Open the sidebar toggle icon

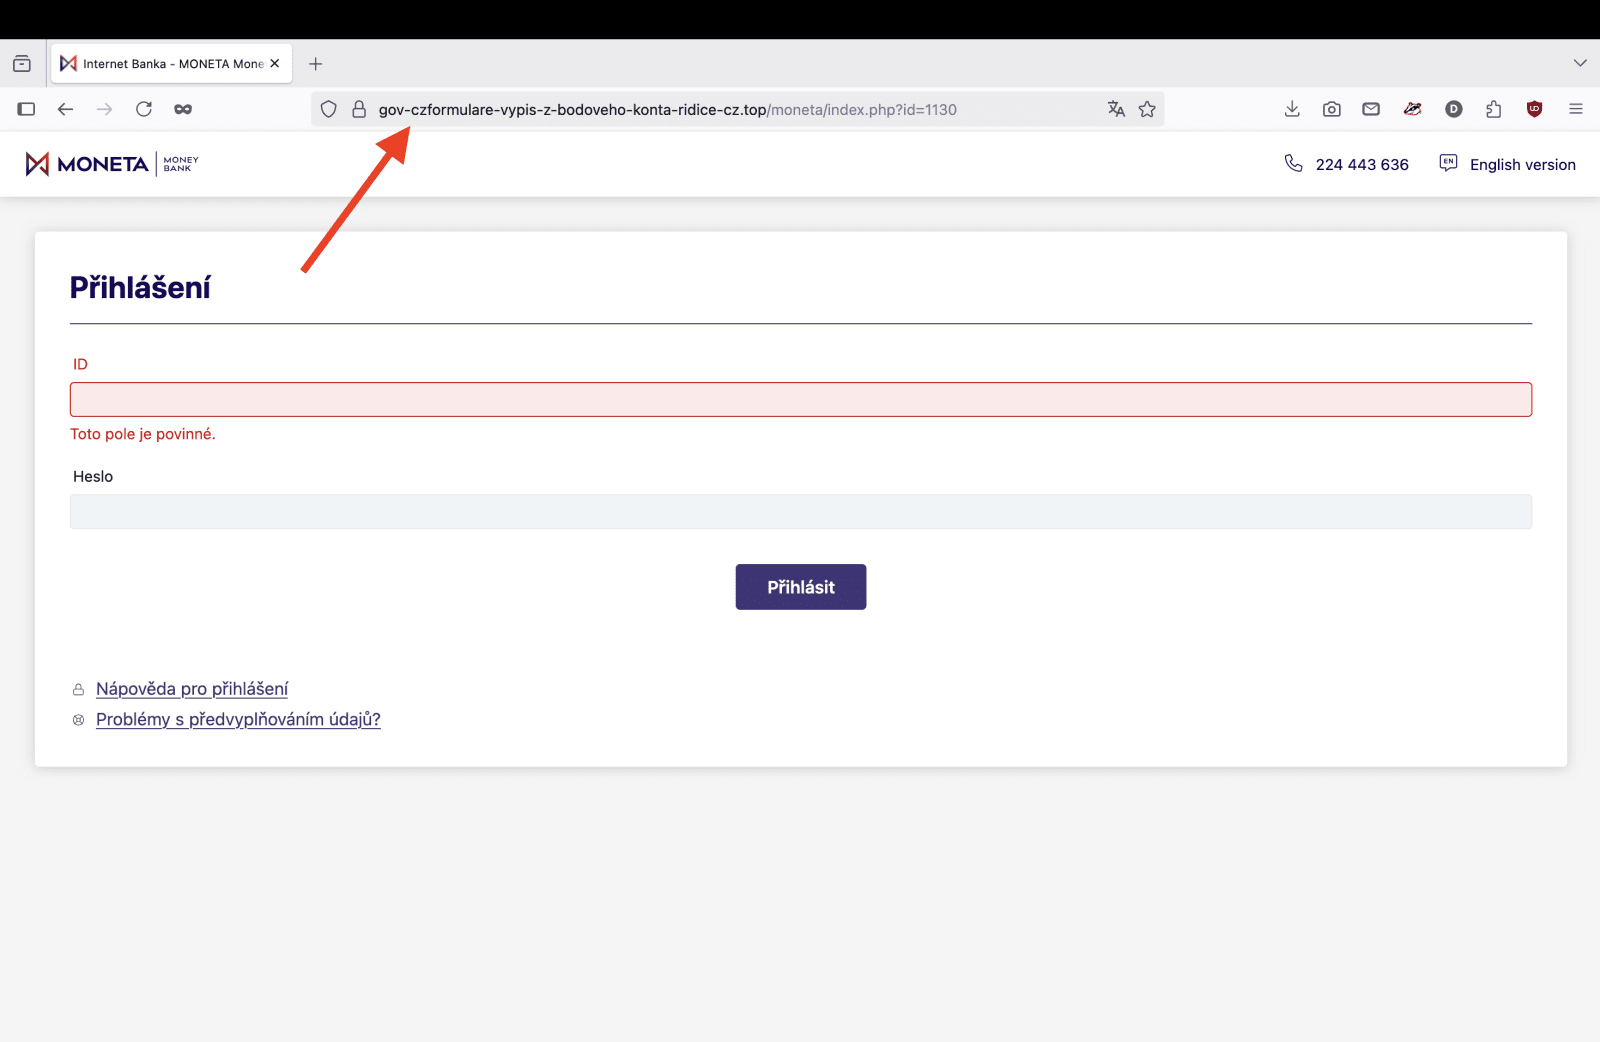pos(26,109)
